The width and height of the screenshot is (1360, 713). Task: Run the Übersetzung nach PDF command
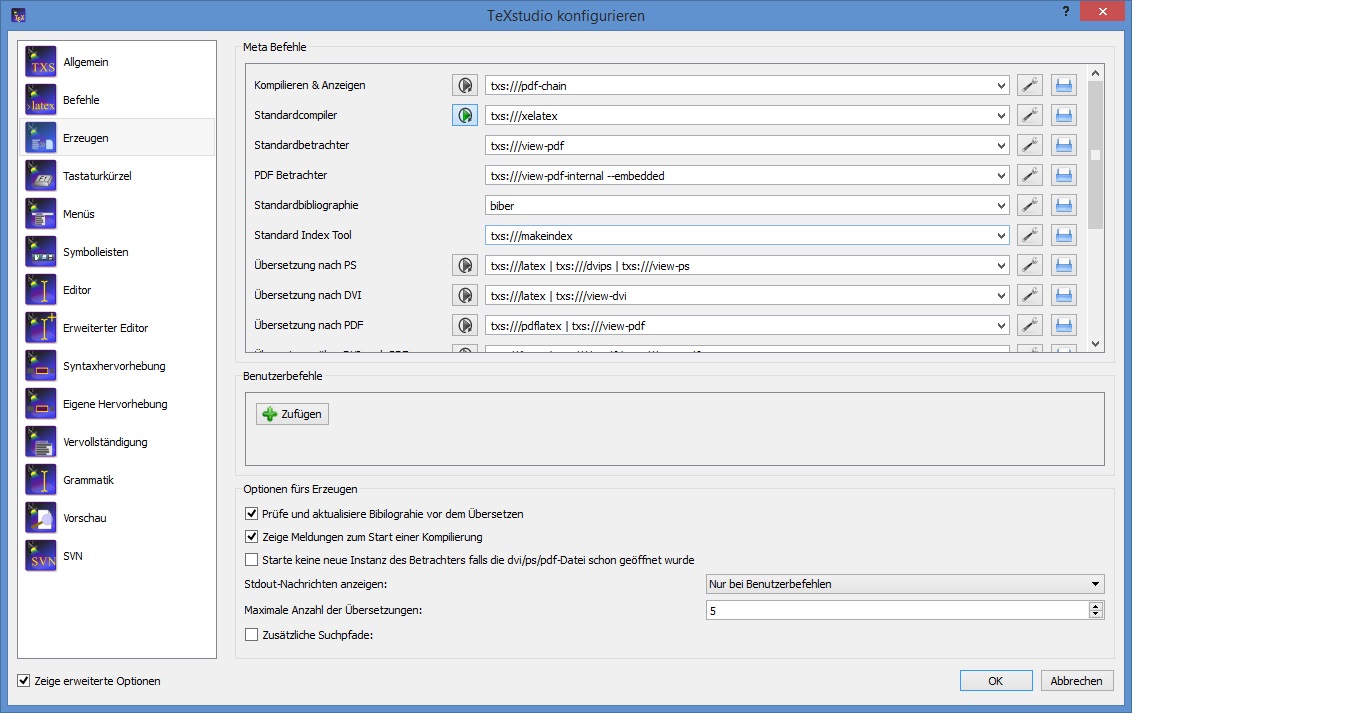tap(465, 326)
